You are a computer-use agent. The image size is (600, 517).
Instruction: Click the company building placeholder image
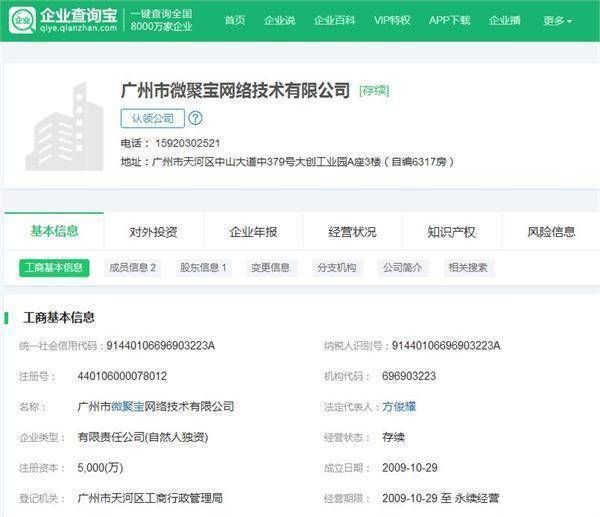[64, 127]
